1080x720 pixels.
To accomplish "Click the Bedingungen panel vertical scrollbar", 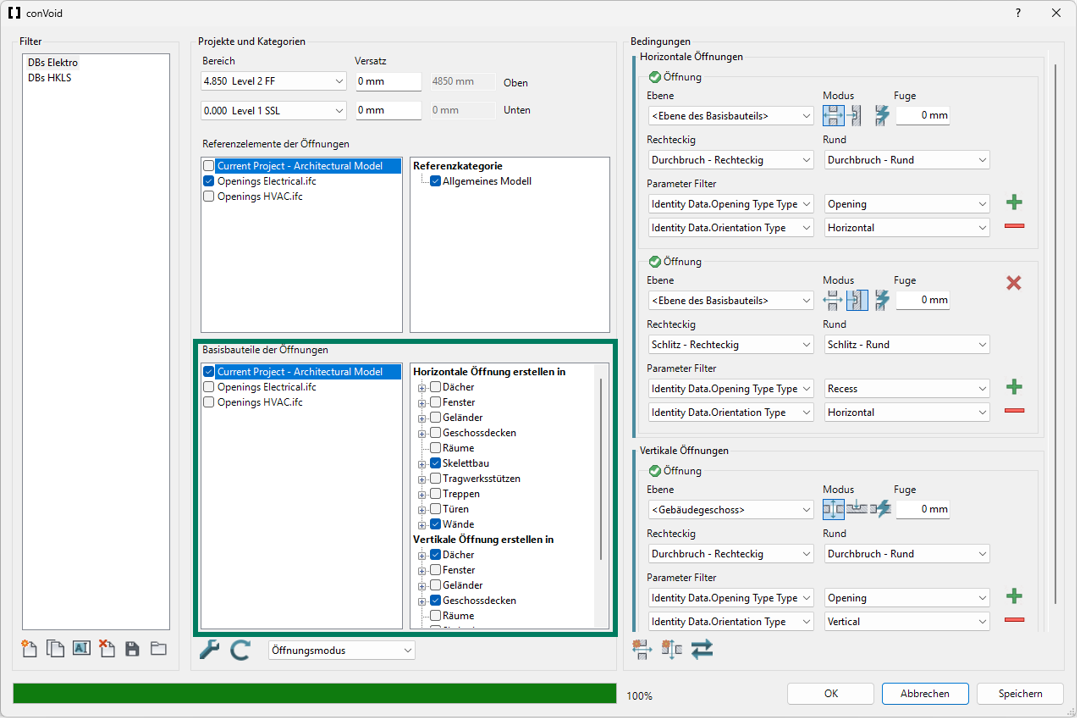I will (x=1055, y=334).
